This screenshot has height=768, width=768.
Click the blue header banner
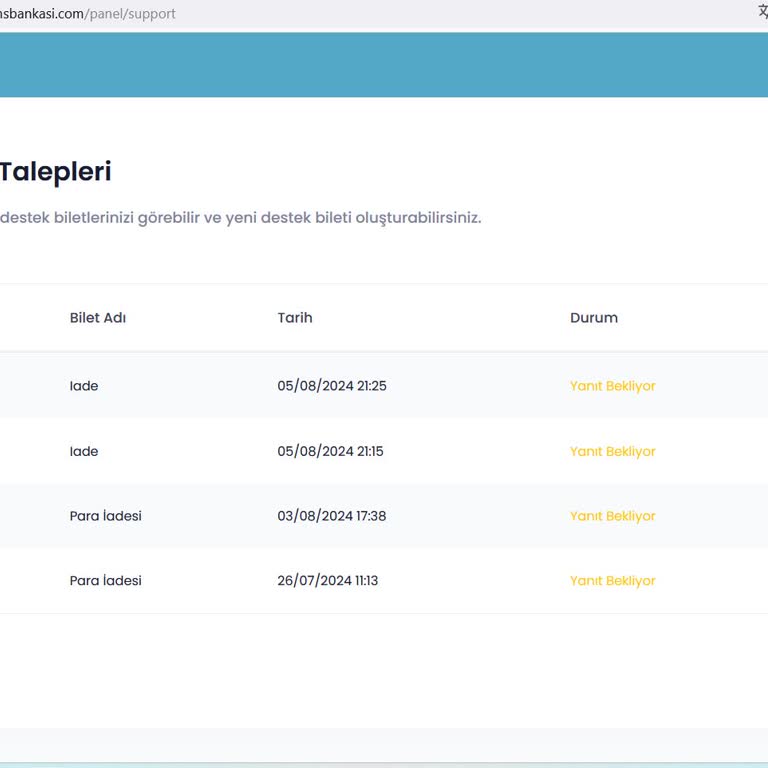coord(384,65)
